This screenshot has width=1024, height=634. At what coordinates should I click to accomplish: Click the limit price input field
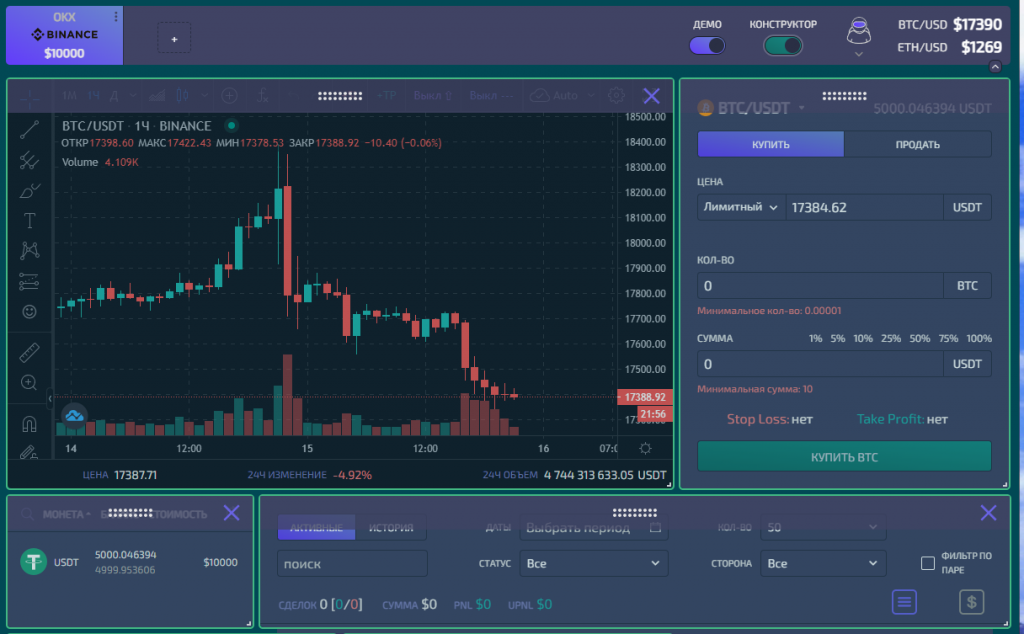(x=864, y=208)
